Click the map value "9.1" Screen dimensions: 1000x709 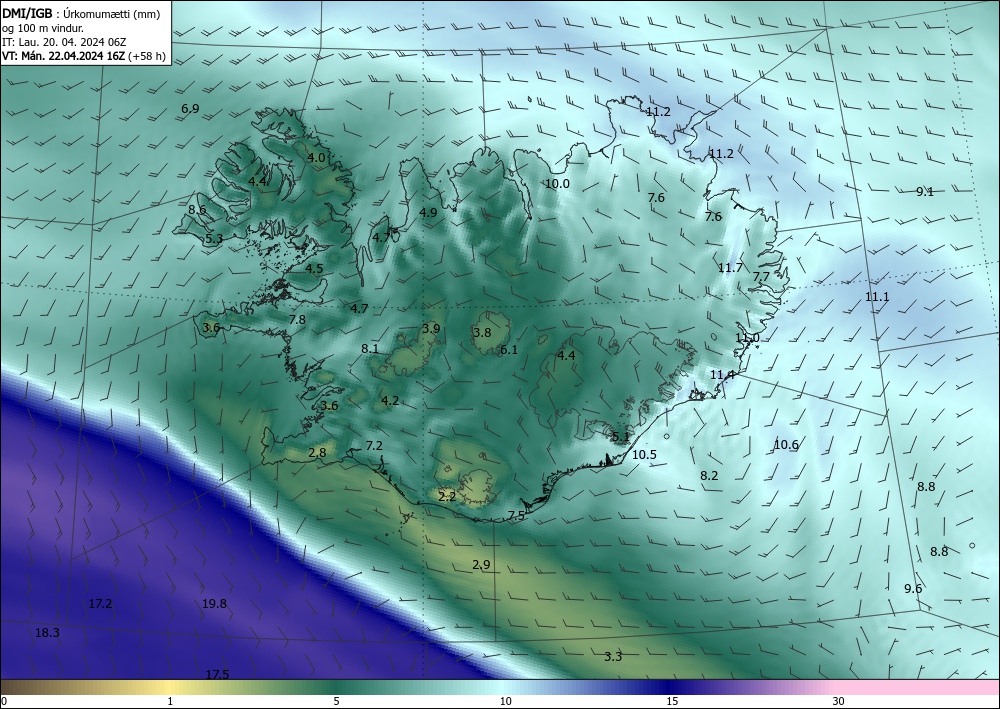[x=925, y=191]
